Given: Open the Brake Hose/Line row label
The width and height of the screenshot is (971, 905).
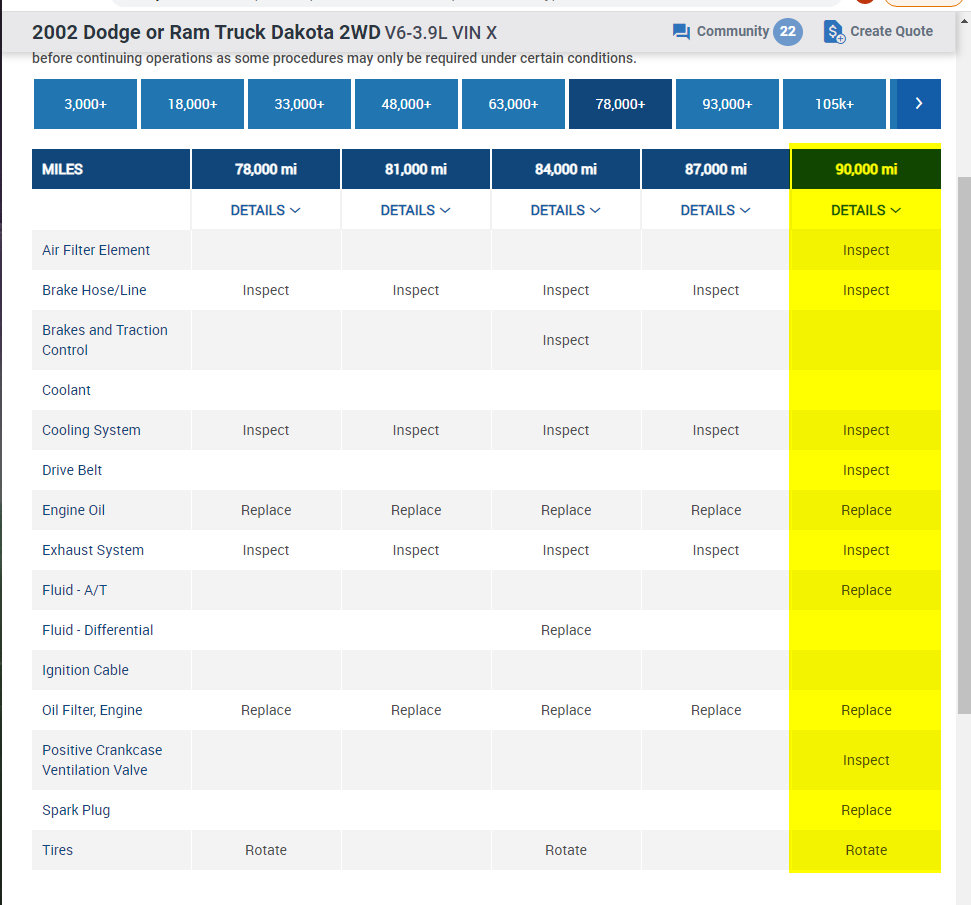Looking at the screenshot, I should point(94,291).
